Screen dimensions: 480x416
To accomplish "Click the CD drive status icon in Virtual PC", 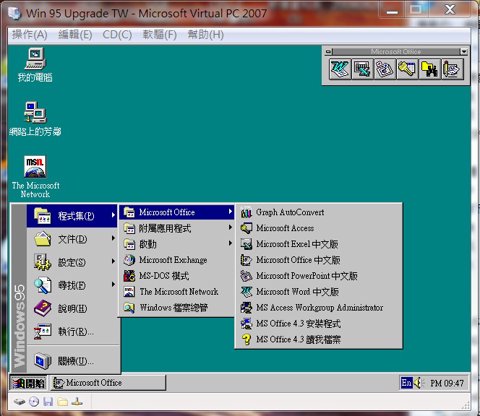I will click(x=34, y=402).
